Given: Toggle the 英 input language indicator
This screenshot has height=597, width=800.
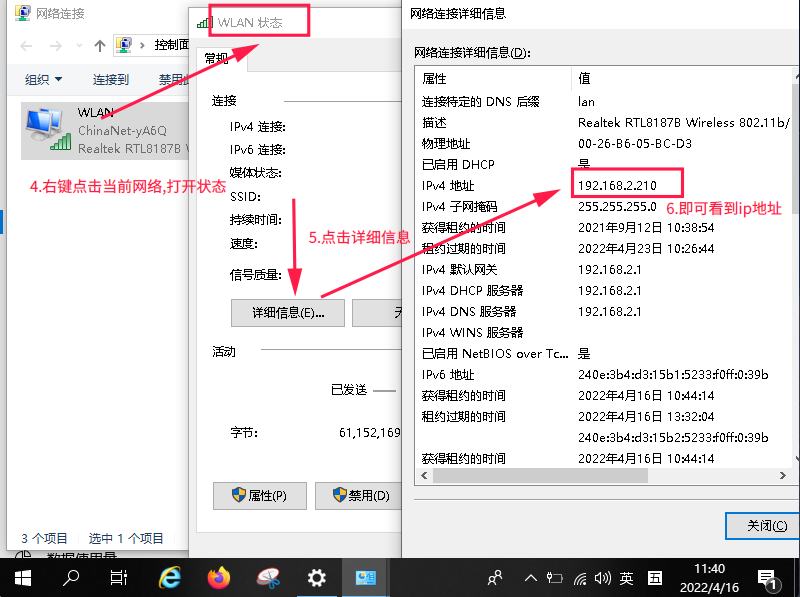Looking at the screenshot, I should coord(626,578).
